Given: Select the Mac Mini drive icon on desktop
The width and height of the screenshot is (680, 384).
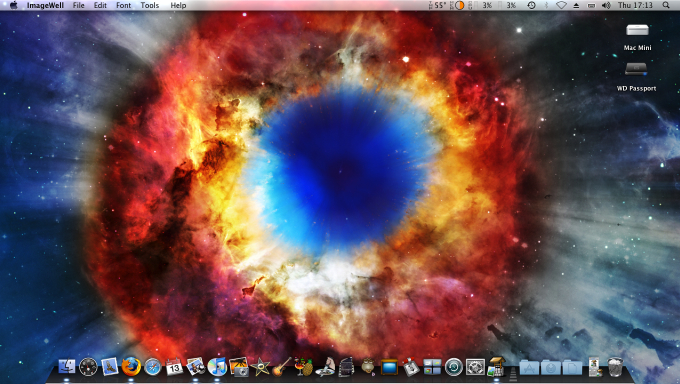Looking at the screenshot, I should coord(637,30).
